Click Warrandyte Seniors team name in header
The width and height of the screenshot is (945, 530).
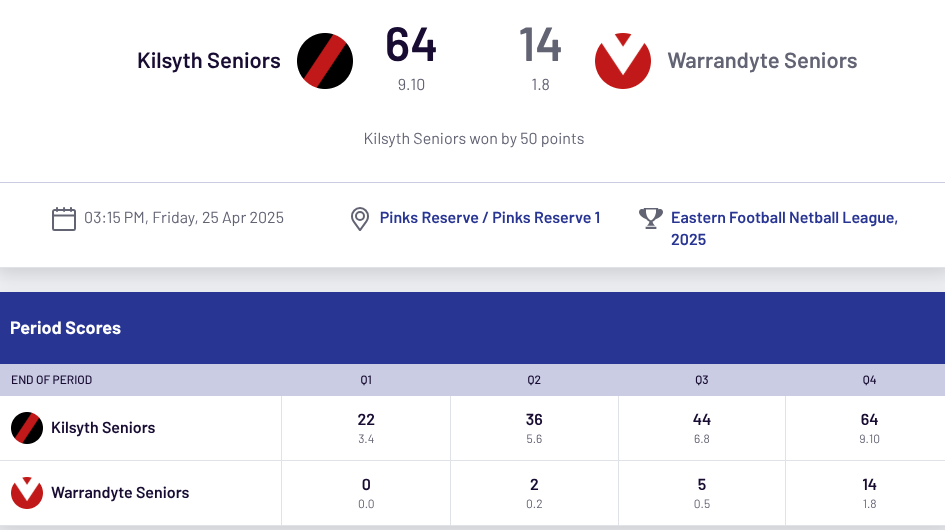(x=762, y=61)
